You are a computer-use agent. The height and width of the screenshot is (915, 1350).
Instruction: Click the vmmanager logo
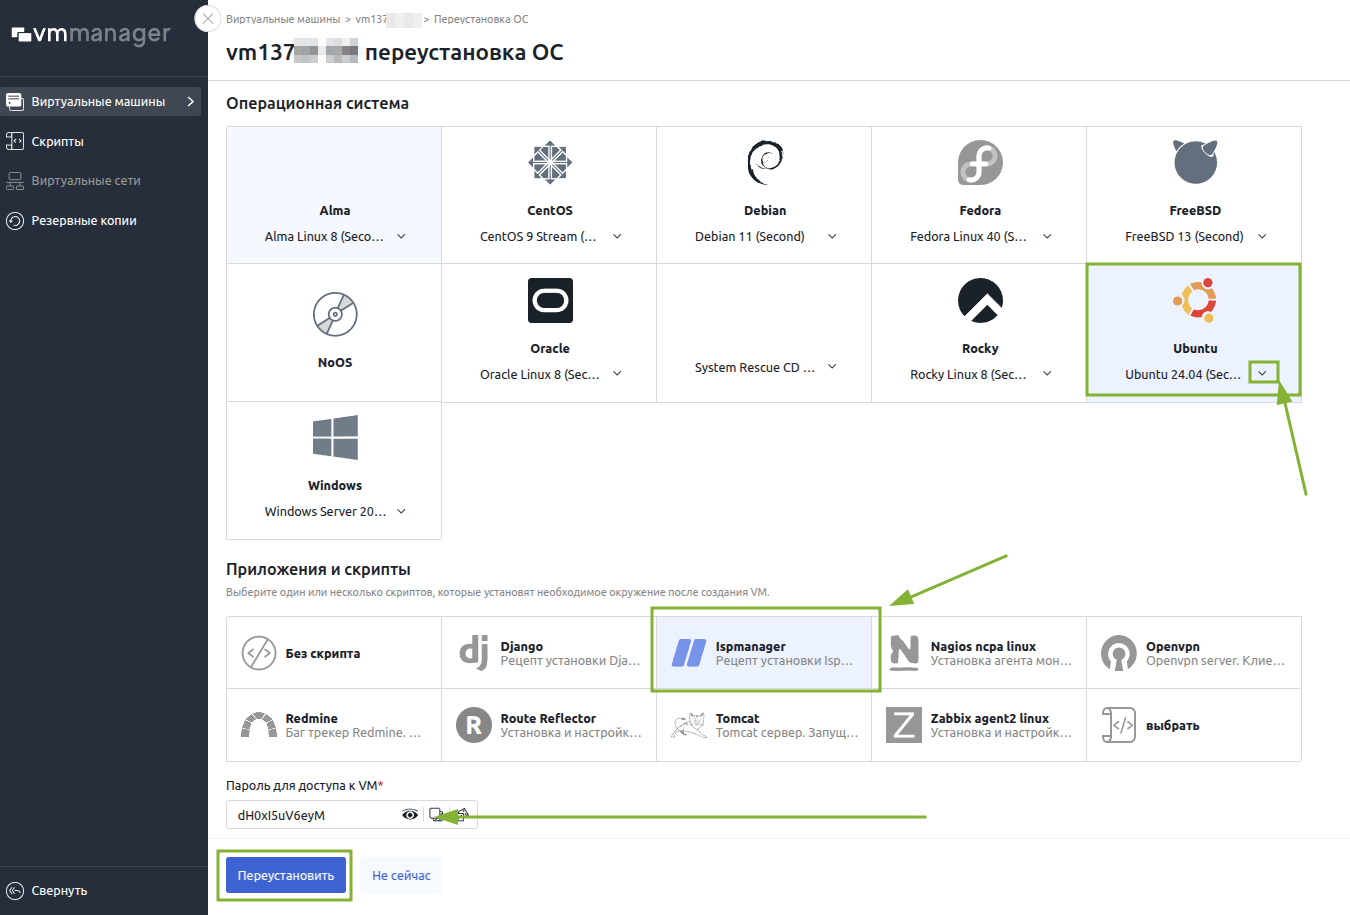pyautogui.click(x=91, y=34)
